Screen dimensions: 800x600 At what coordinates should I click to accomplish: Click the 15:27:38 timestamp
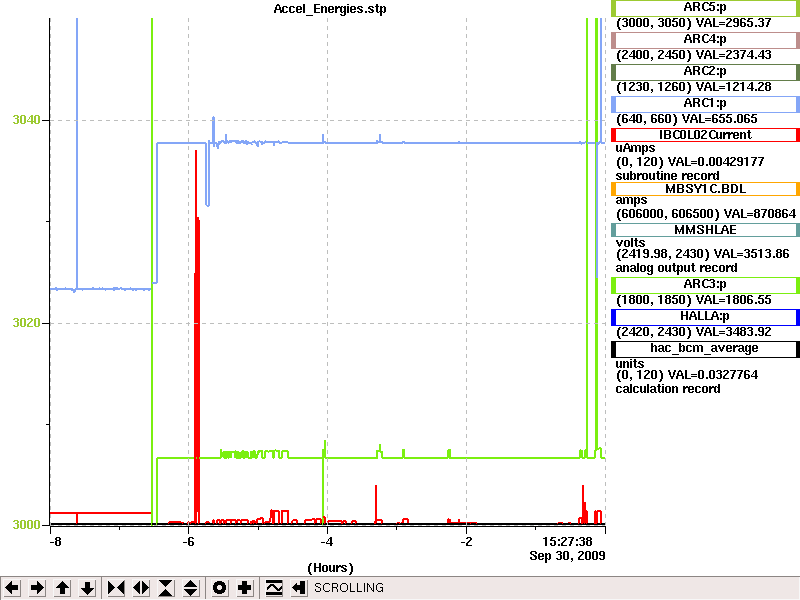567,542
